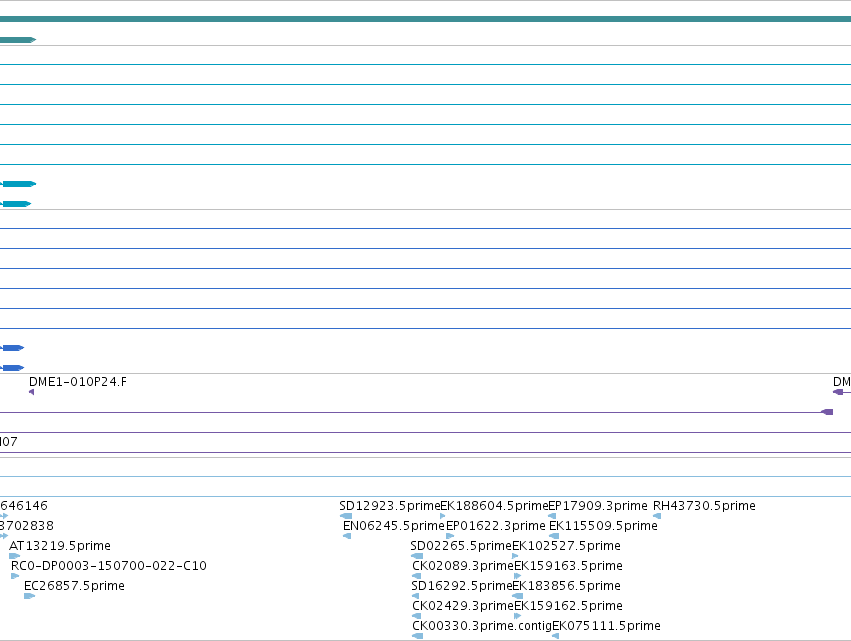This screenshot has width=851, height=641.
Task: Click the small purple arrow under DME1-010P24.F
Action: (31, 392)
